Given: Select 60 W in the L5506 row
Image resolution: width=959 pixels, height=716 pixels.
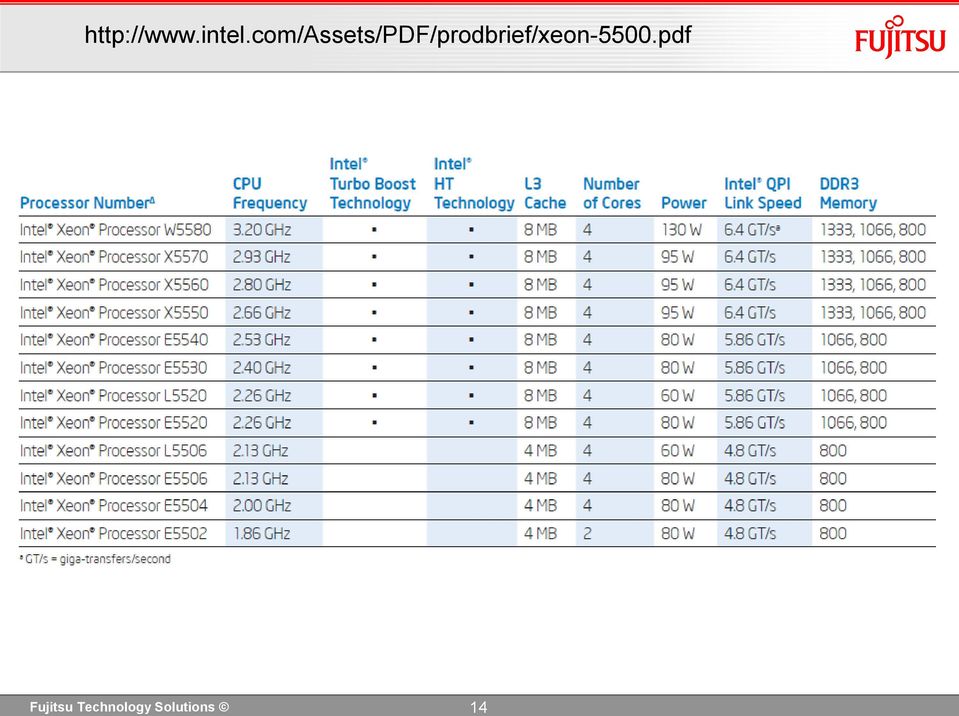Looking at the screenshot, I should tap(678, 451).
